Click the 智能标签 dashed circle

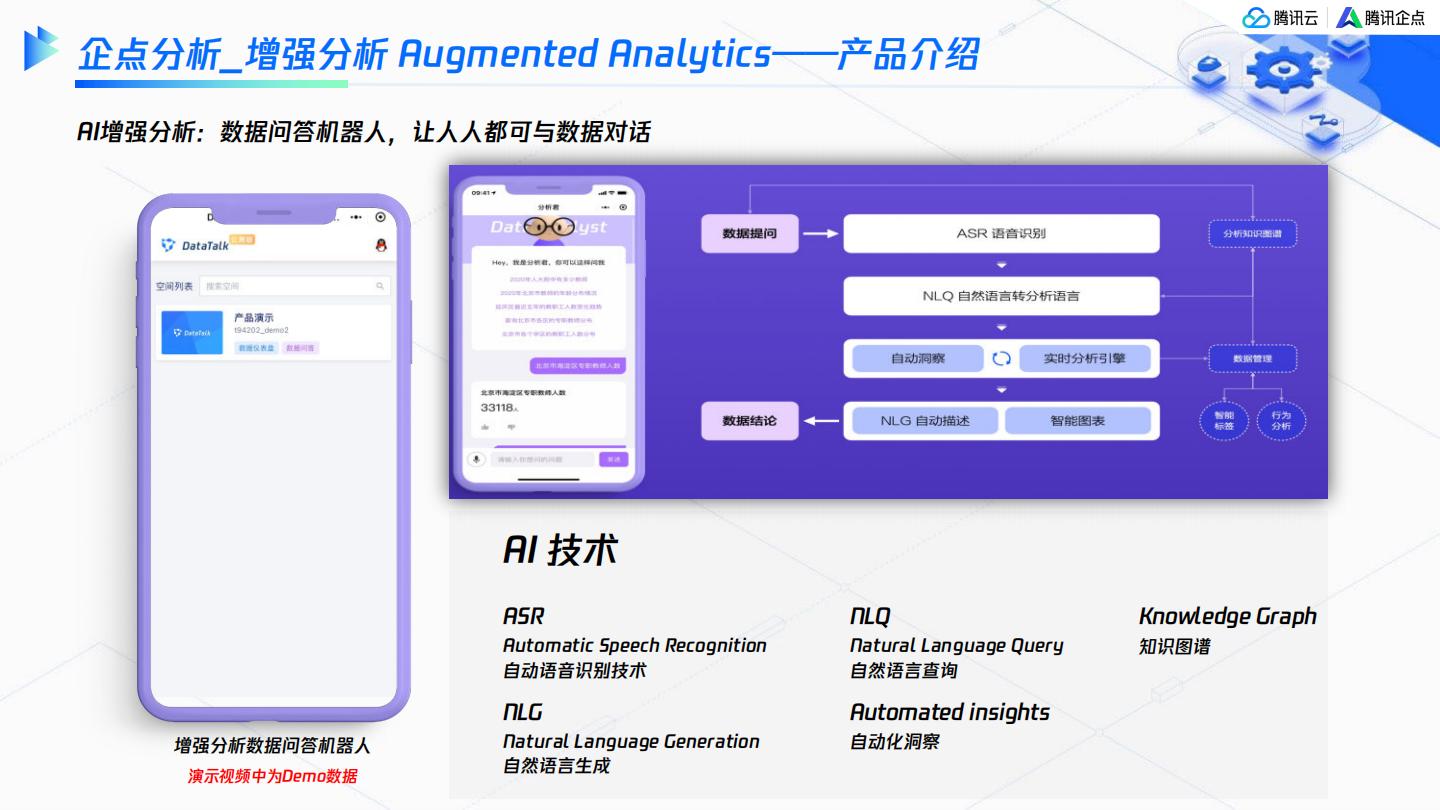click(1224, 420)
